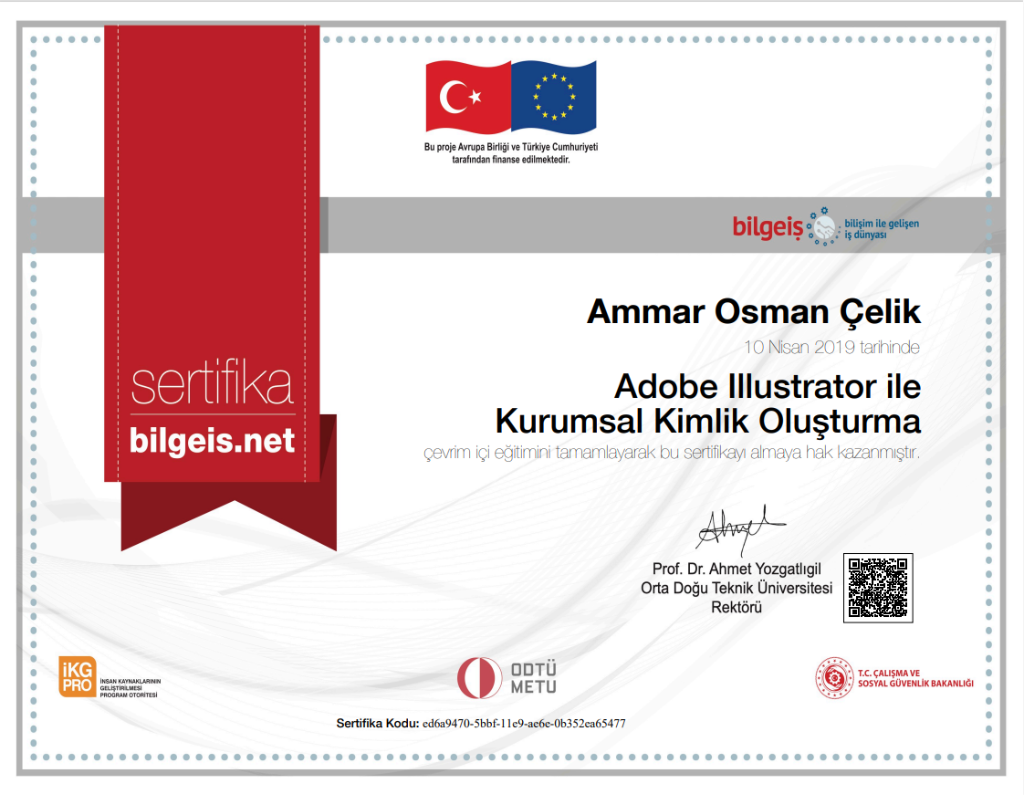Click Orta Doğu Teknik Üniversitesi text
Viewport: 1024px width, 795px height.
(x=737, y=588)
